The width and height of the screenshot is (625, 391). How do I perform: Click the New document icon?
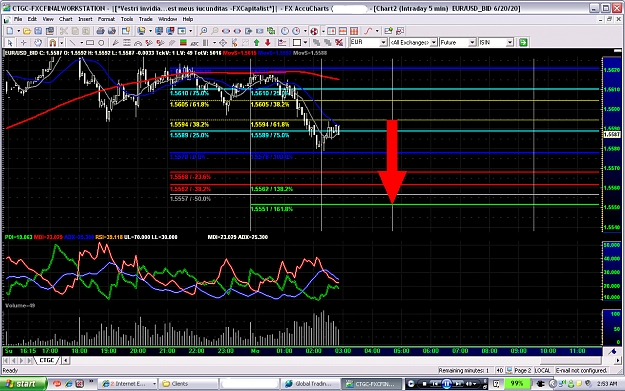10,31
